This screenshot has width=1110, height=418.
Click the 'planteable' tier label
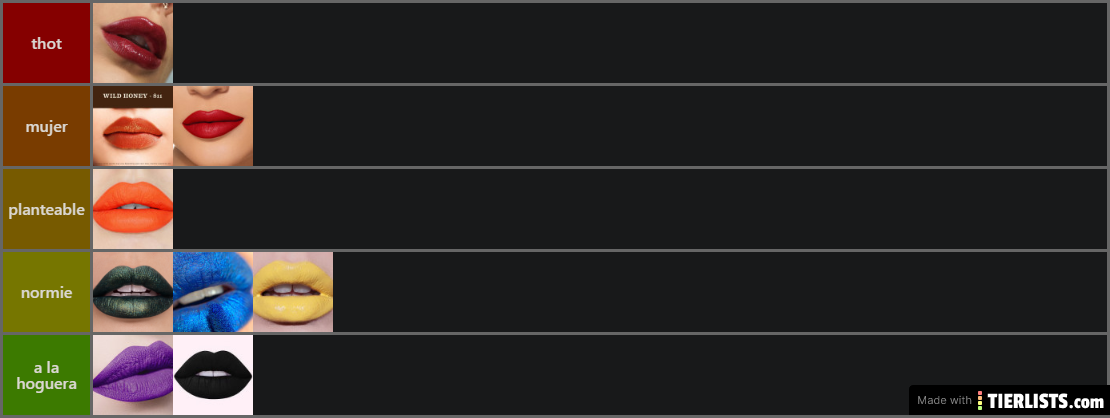tap(47, 209)
